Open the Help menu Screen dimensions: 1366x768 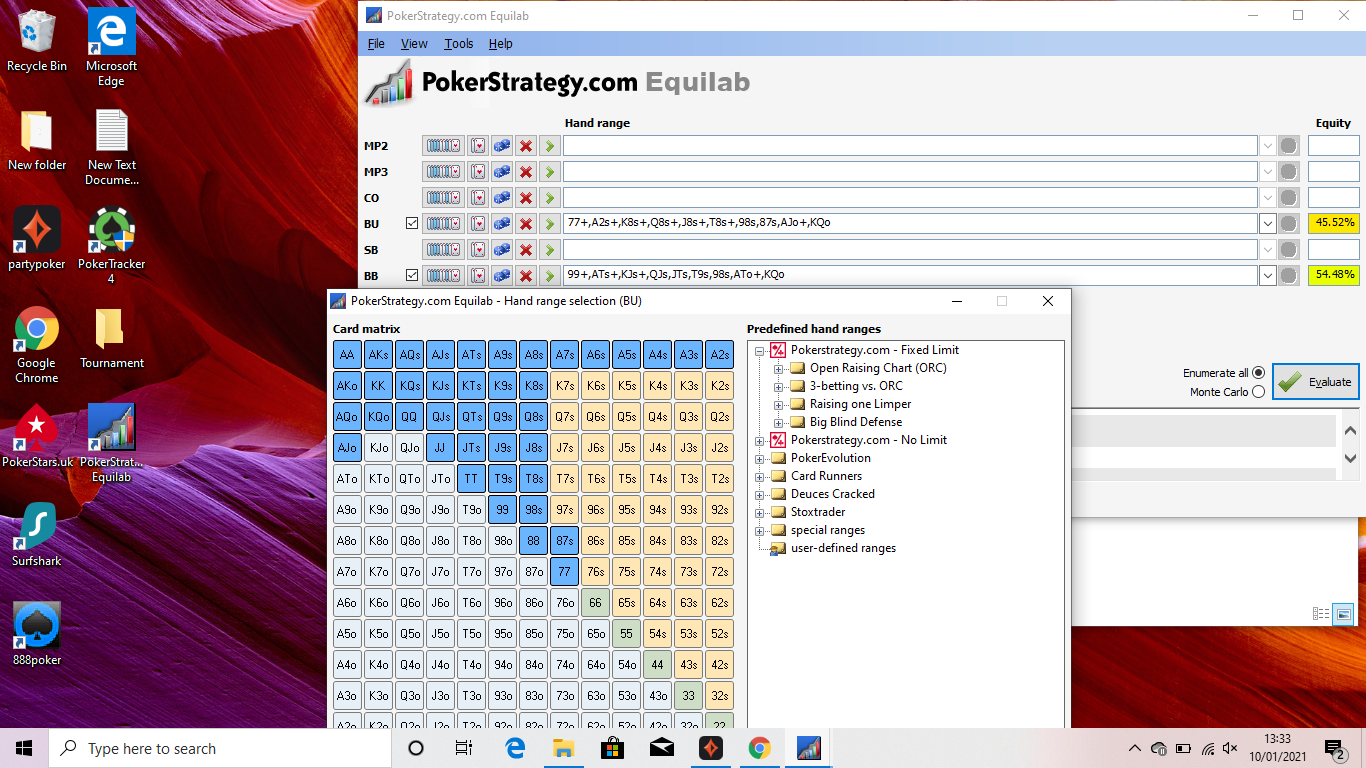(501, 44)
